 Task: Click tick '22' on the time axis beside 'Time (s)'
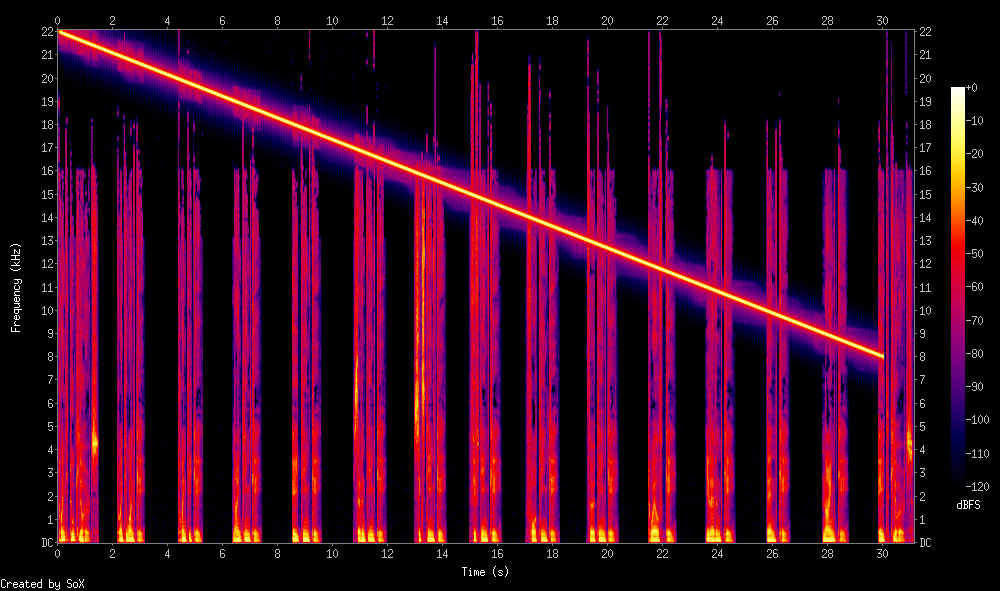(662, 554)
